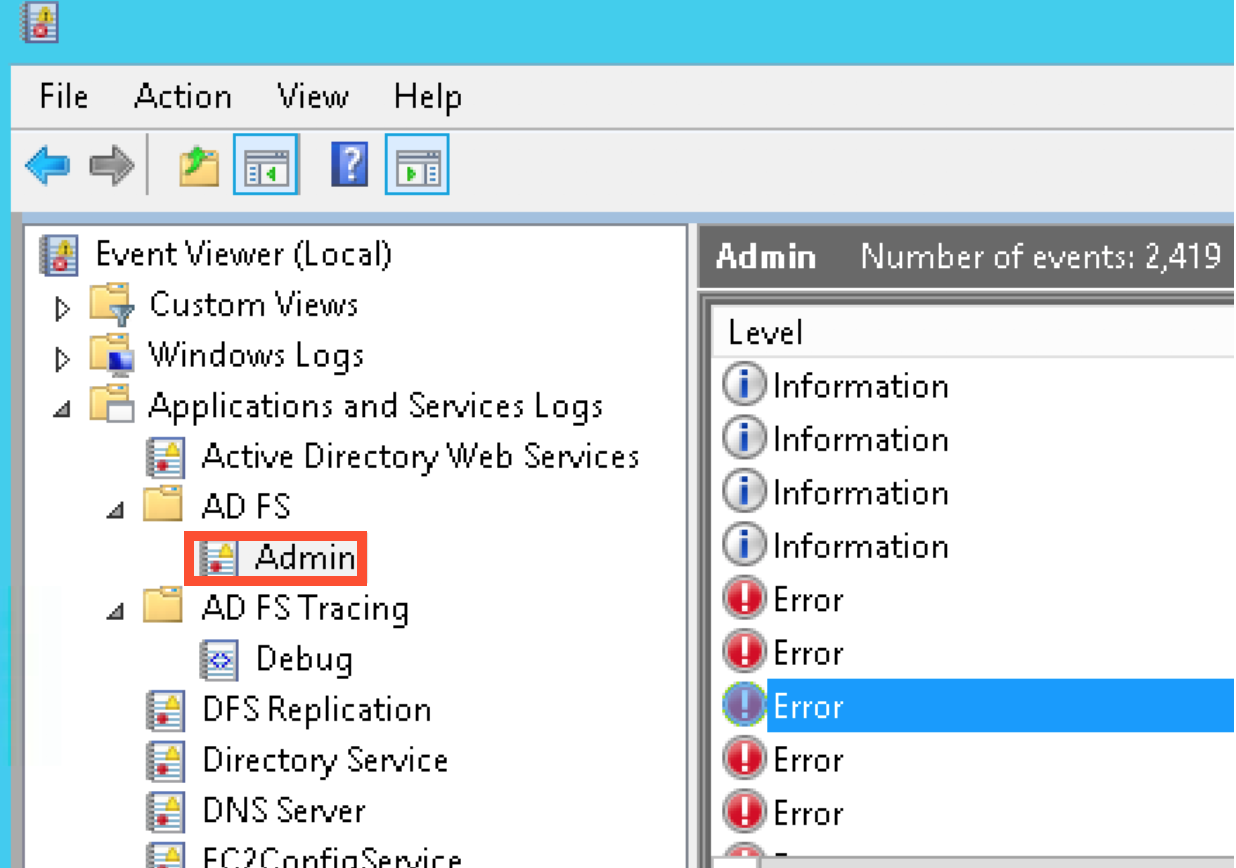Click the AD FS Tracing folder icon
The width and height of the screenshot is (1236, 868).
(x=163, y=607)
